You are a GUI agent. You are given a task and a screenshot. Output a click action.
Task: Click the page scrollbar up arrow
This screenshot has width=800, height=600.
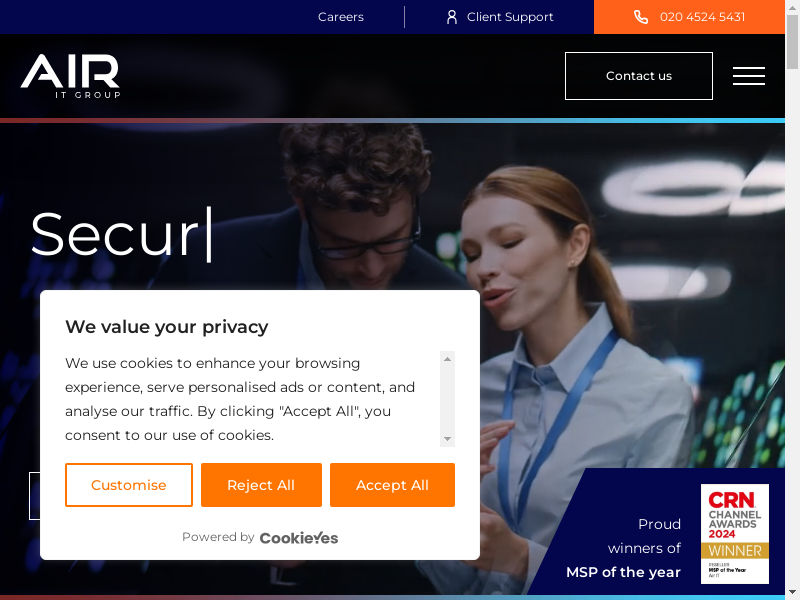(x=792, y=7)
